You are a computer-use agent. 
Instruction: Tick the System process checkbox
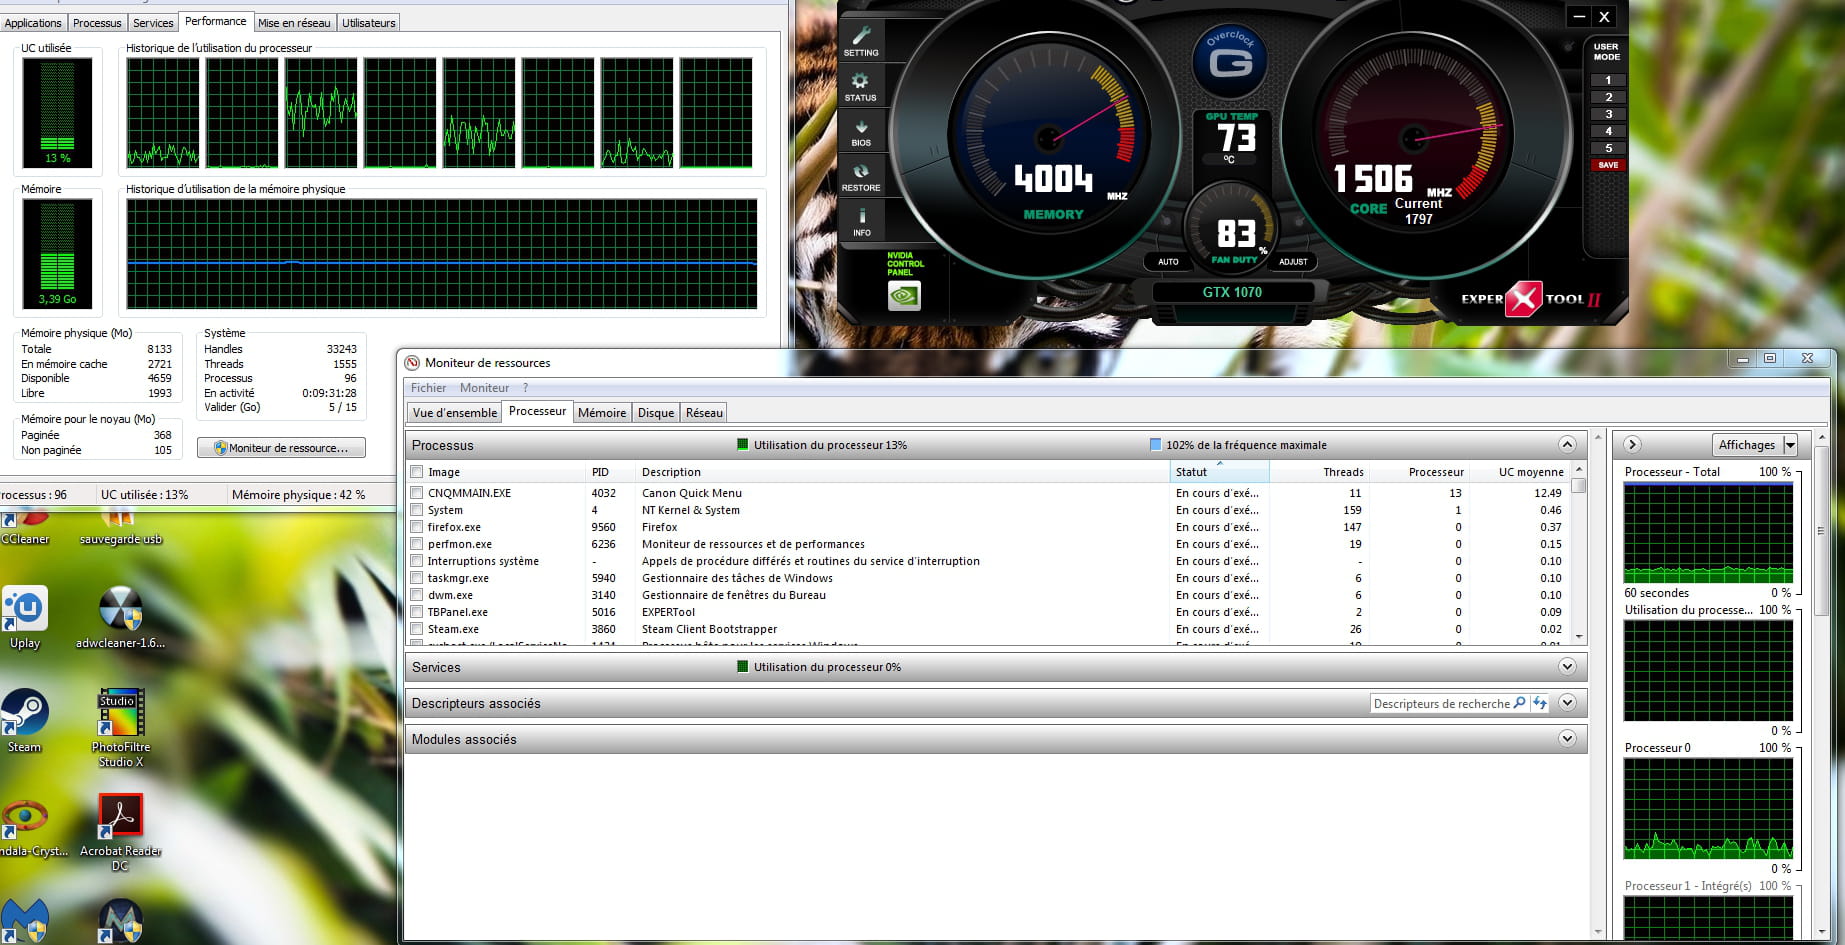pyautogui.click(x=416, y=510)
